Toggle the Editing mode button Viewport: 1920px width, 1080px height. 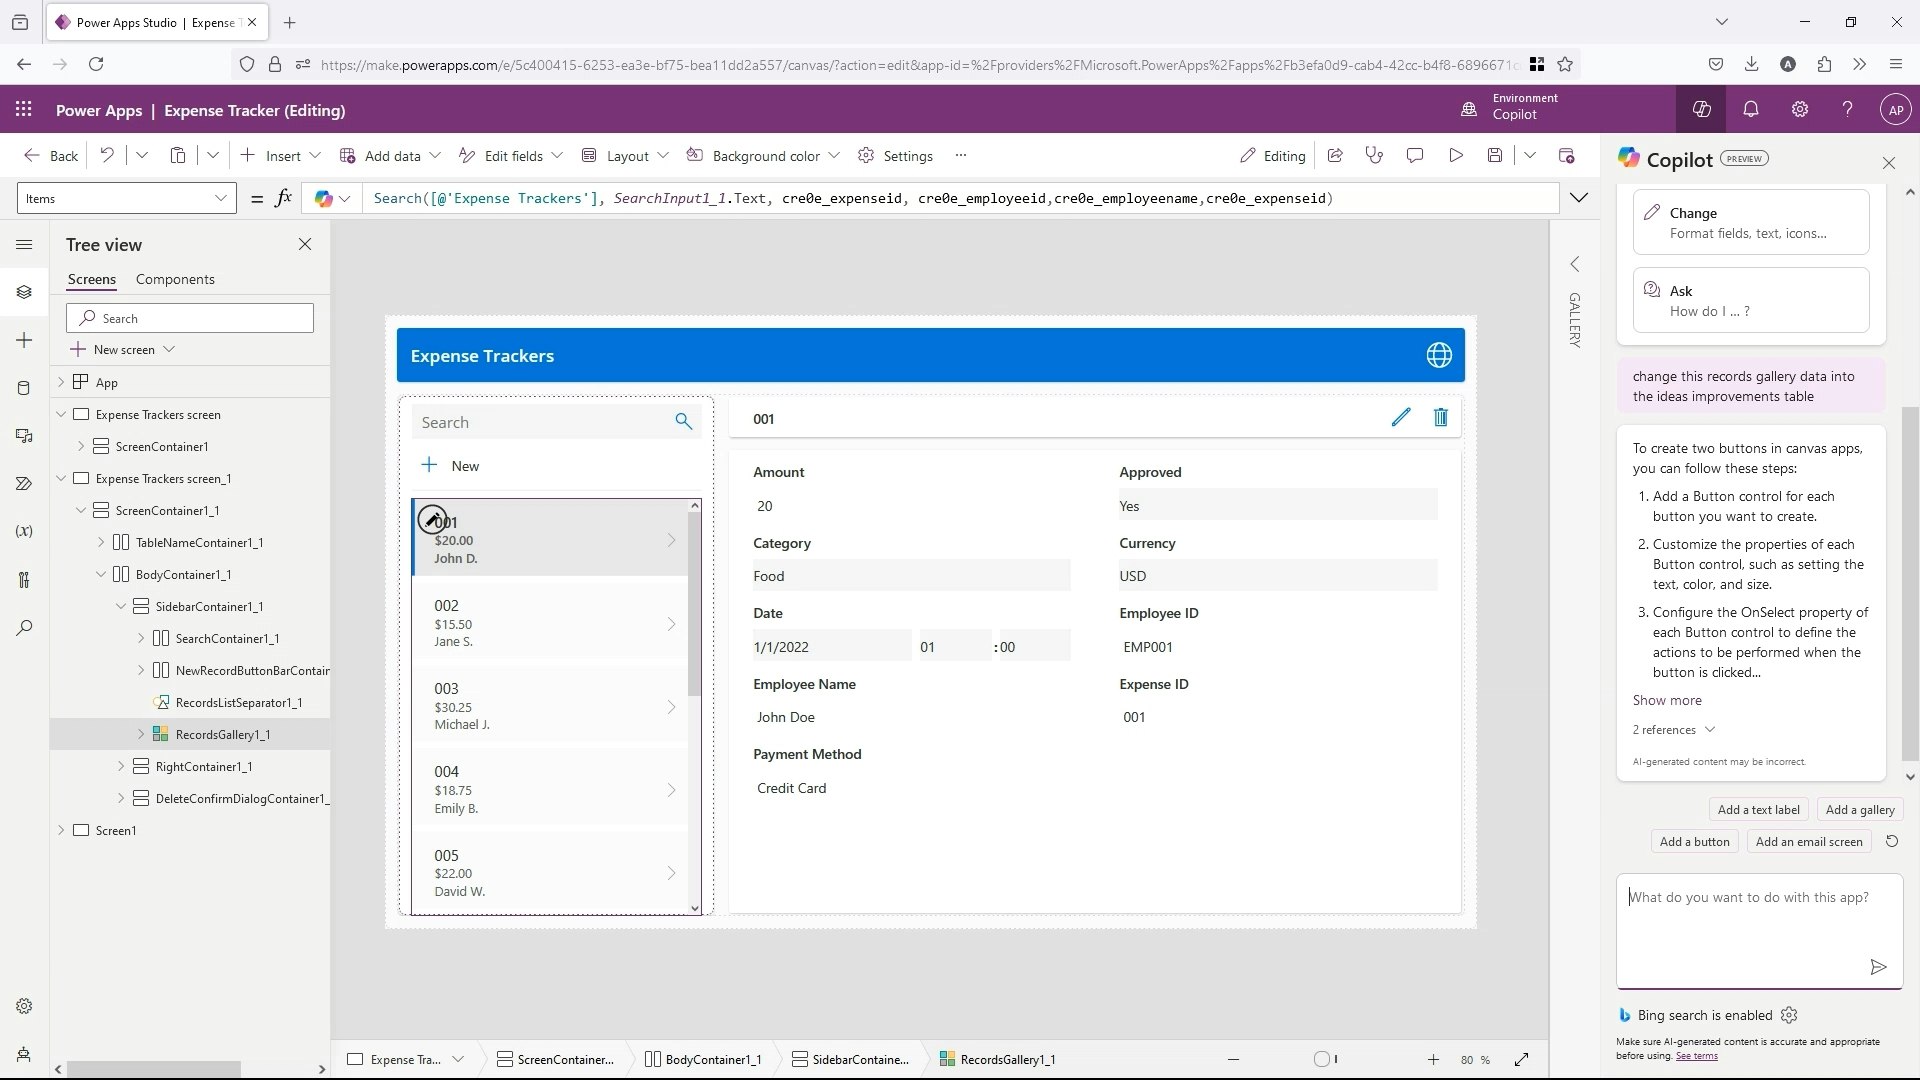click(x=1272, y=156)
